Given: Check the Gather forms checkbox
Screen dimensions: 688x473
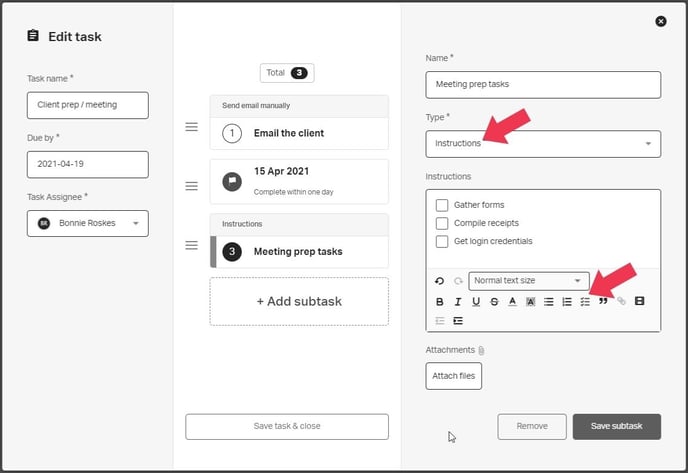Looking at the screenshot, I should tap(442, 205).
